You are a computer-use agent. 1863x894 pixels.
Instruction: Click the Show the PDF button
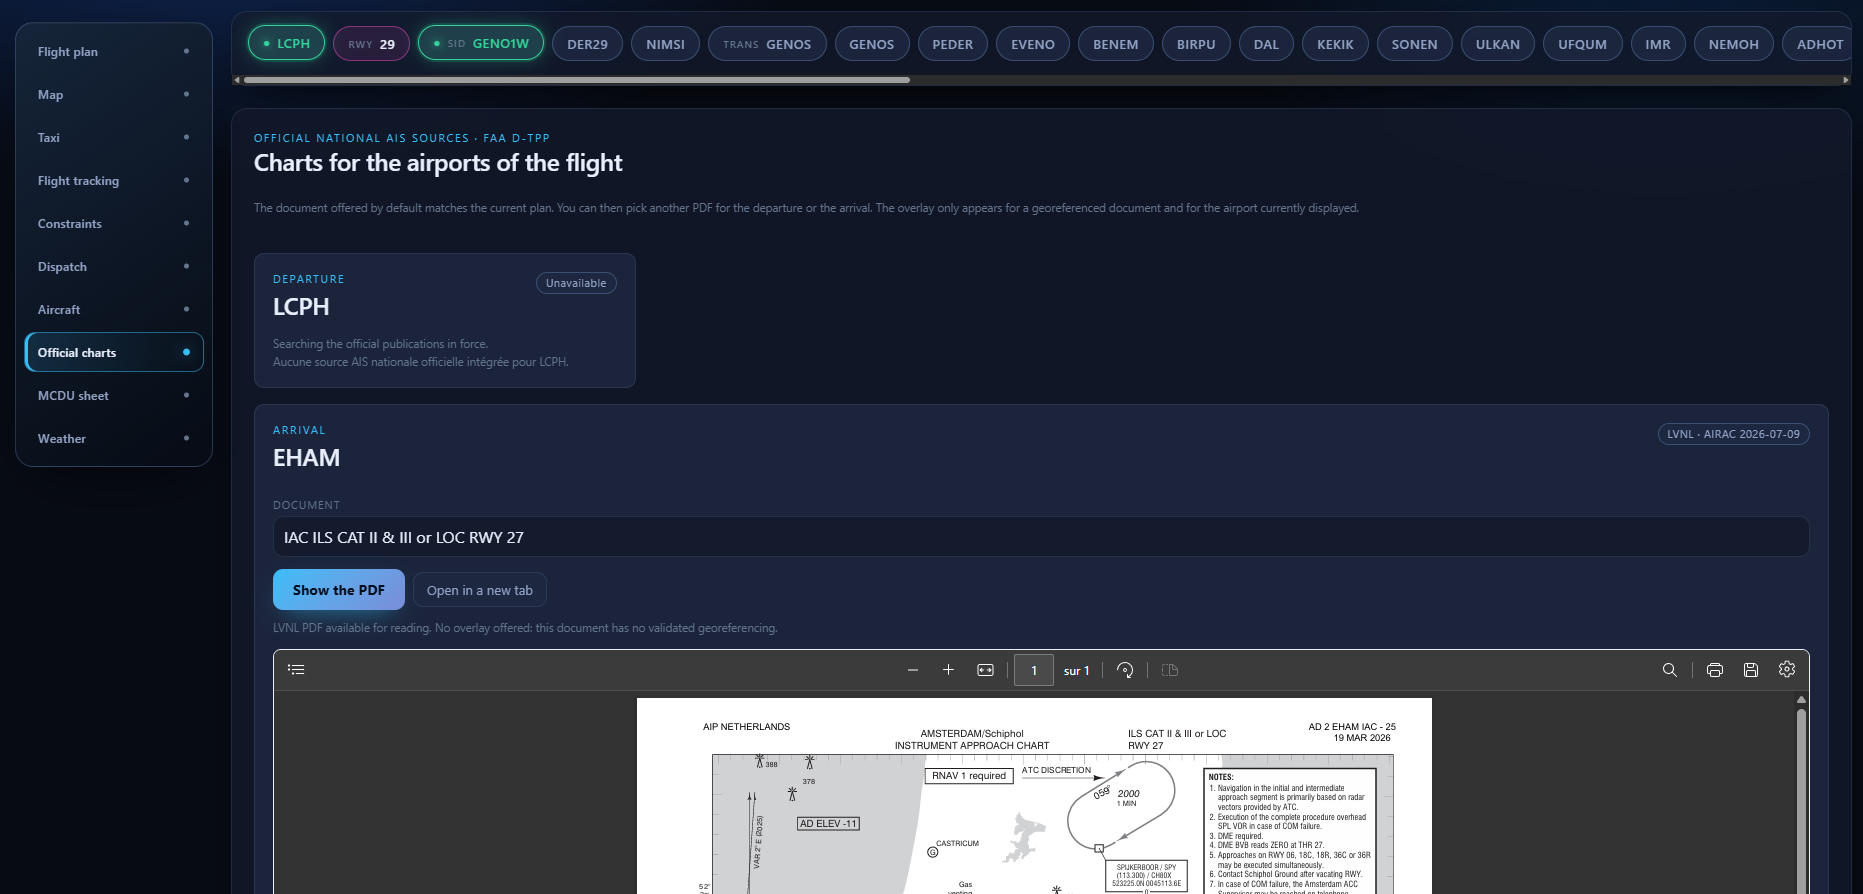point(339,590)
